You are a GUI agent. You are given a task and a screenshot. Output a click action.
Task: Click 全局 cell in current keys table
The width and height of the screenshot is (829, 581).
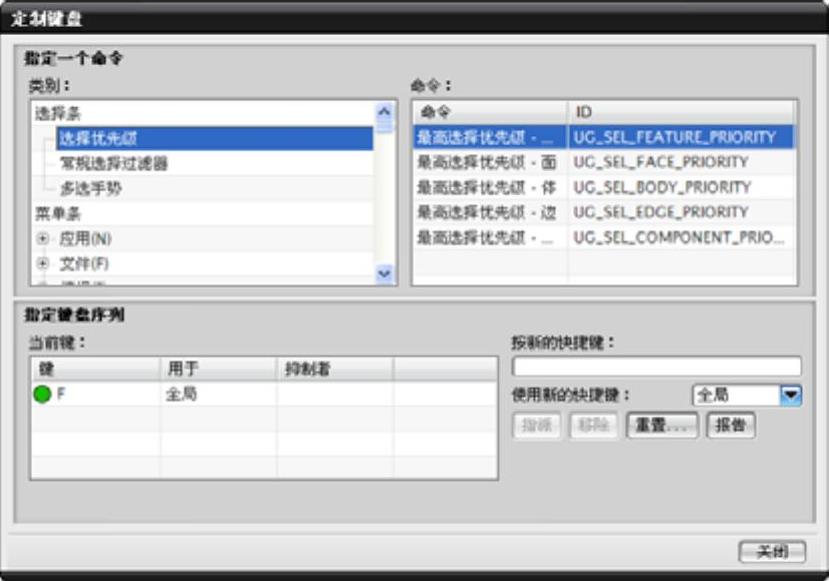181,394
